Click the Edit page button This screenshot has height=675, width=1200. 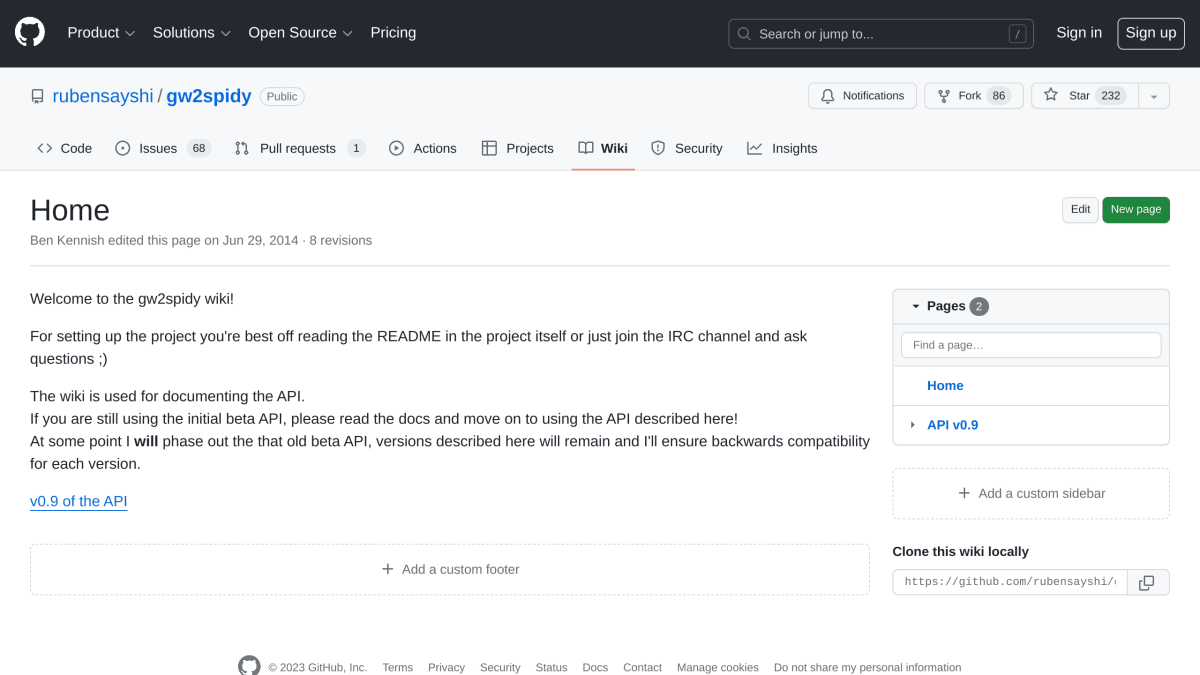(1080, 210)
